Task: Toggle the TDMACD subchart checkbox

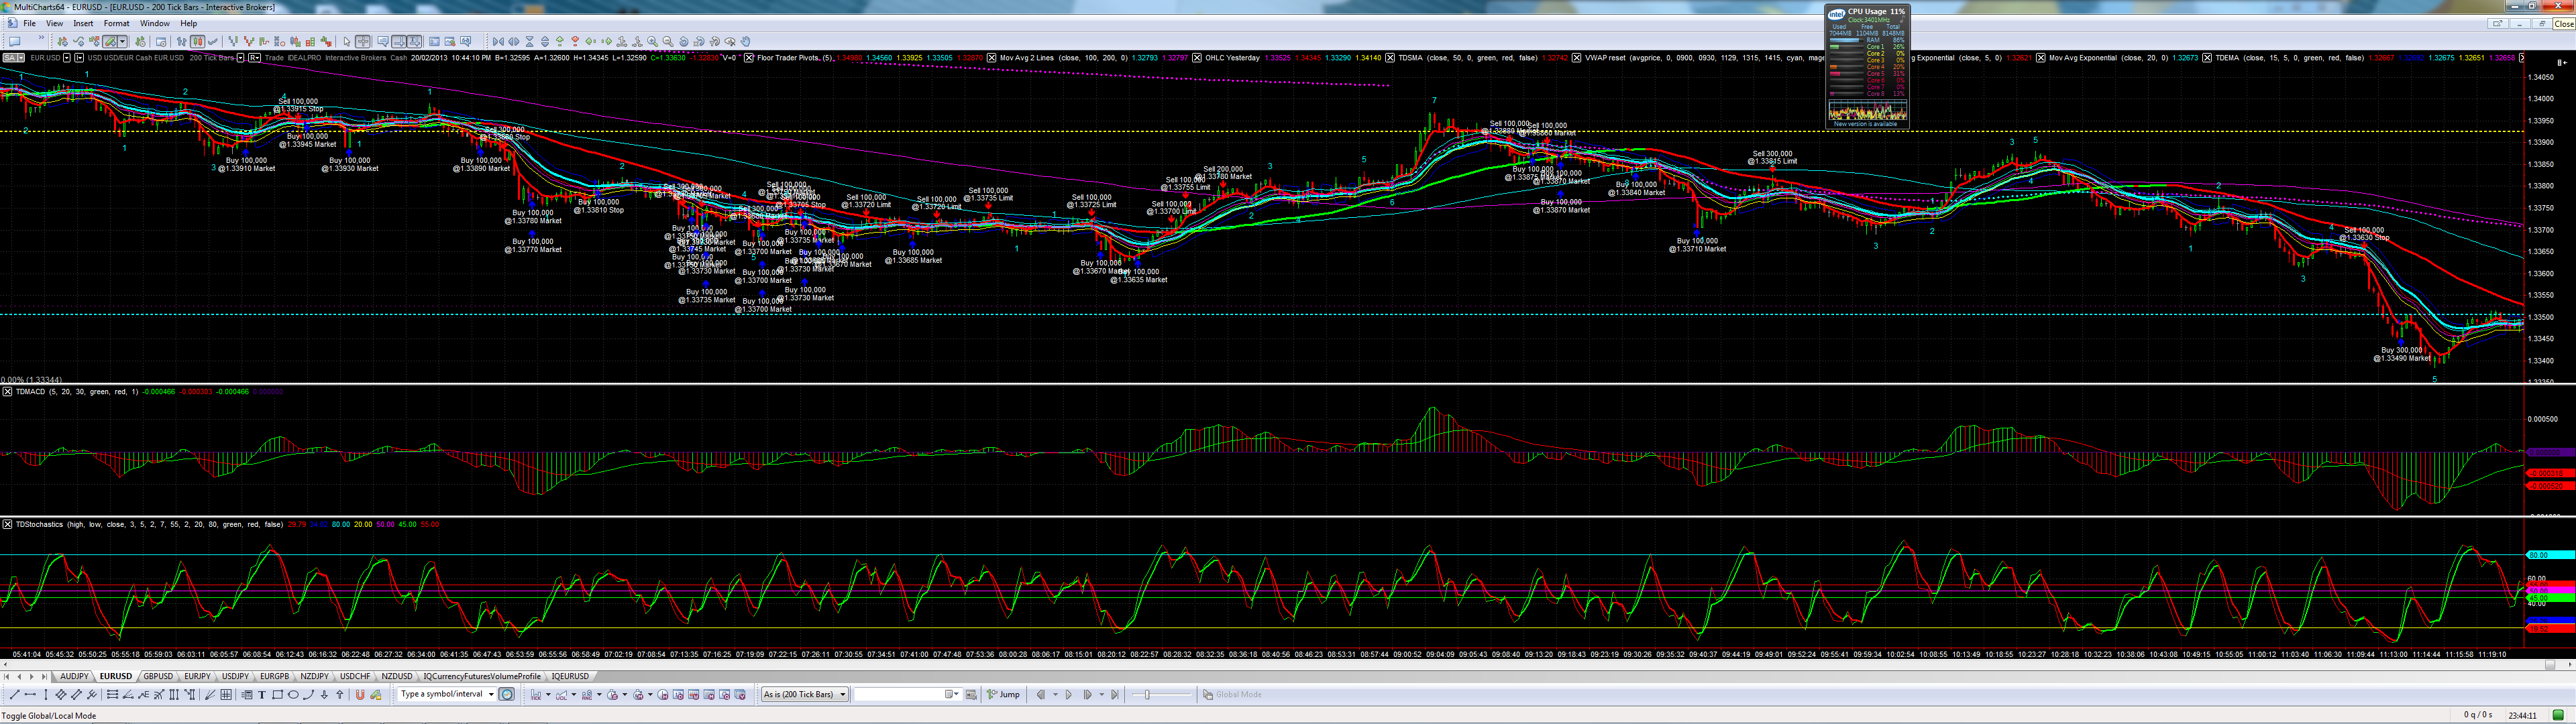Action: click(7, 391)
